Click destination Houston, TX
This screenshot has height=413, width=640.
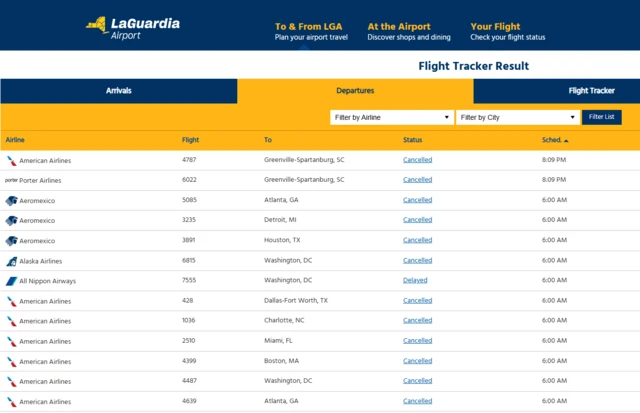click(282, 240)
